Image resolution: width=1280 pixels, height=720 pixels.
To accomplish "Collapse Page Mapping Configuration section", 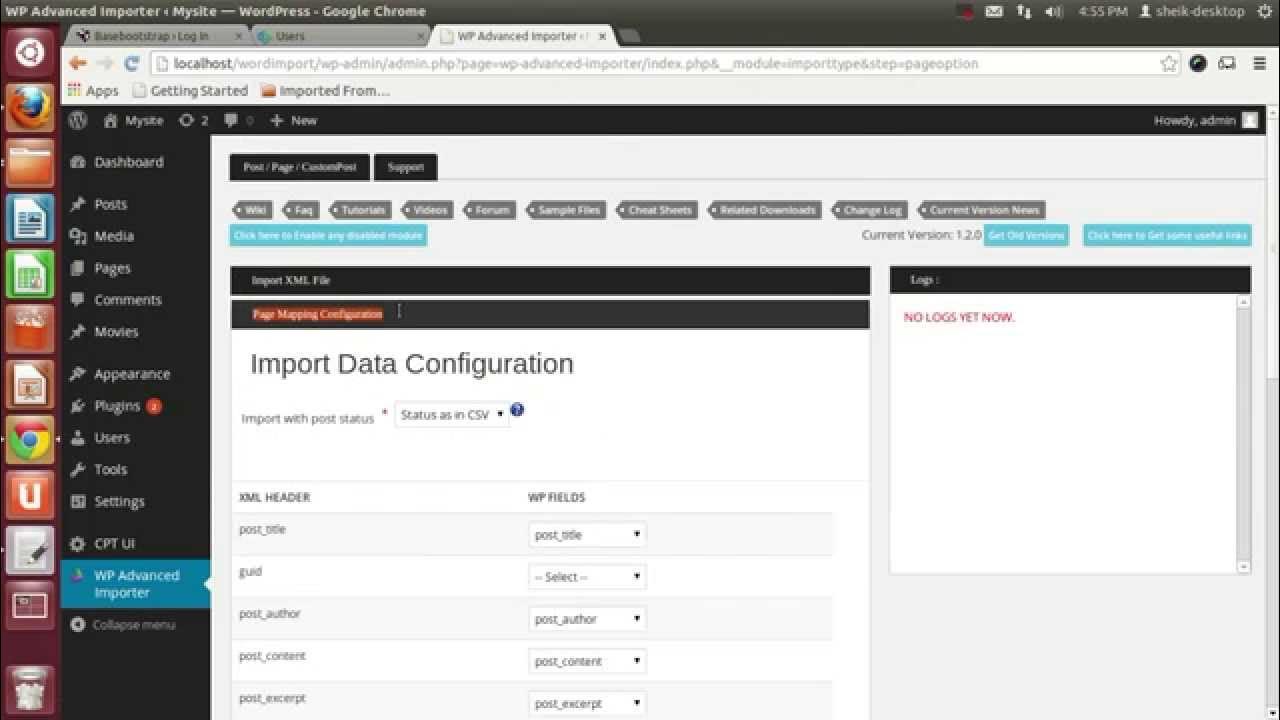I will 550,314.
